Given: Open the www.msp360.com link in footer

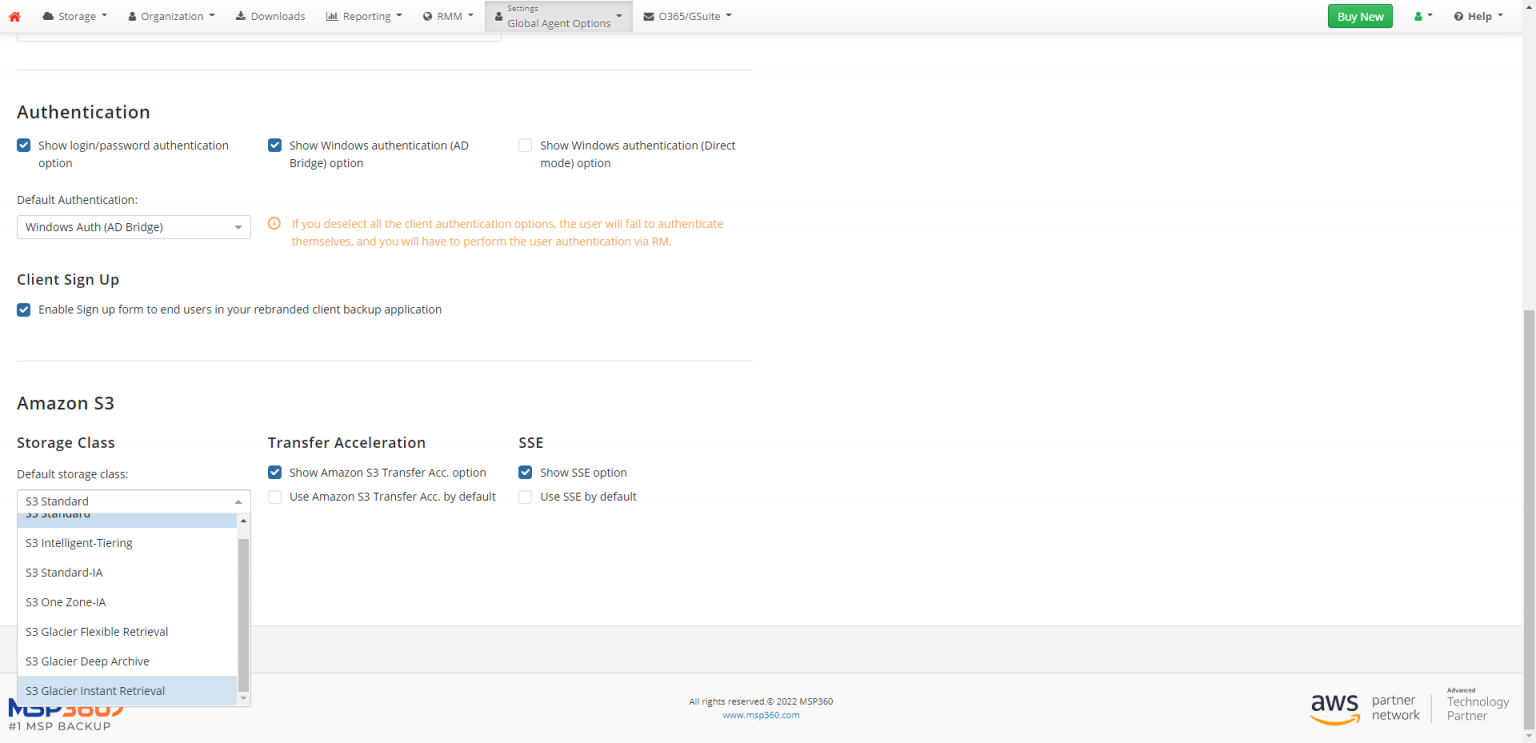Looking at the screenshot, I should pyautogui.click(x=761, y=714).
